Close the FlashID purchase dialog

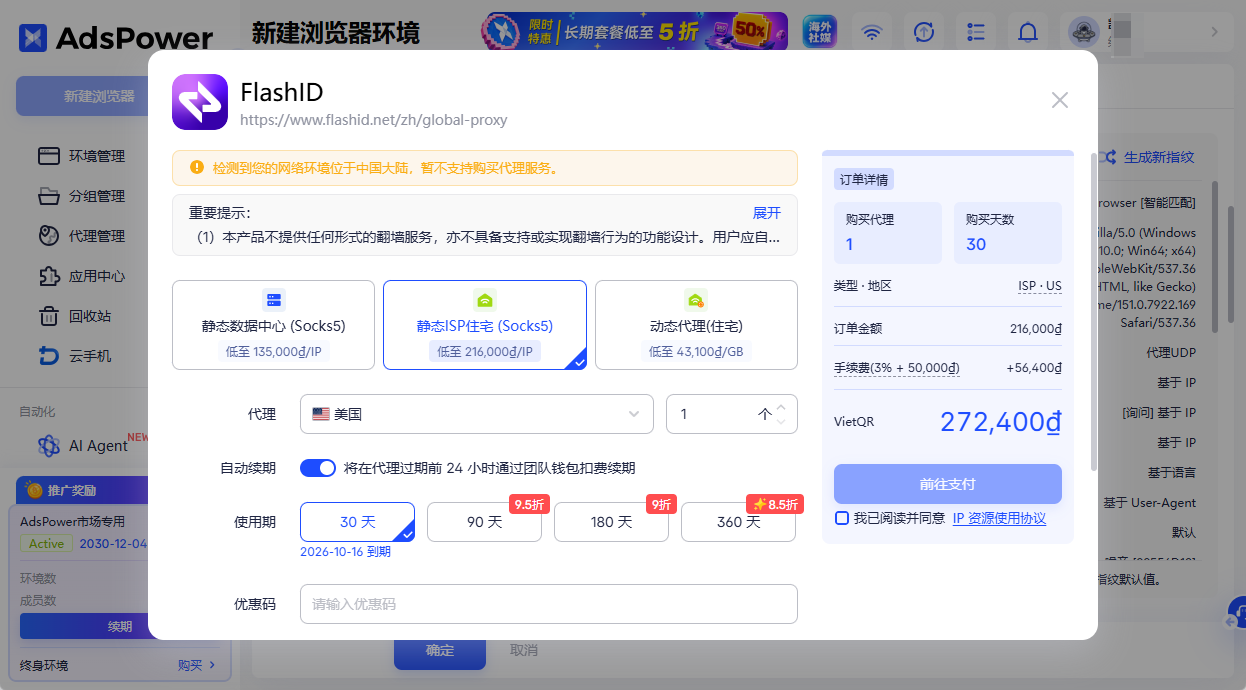click(x=1060, y=100)
